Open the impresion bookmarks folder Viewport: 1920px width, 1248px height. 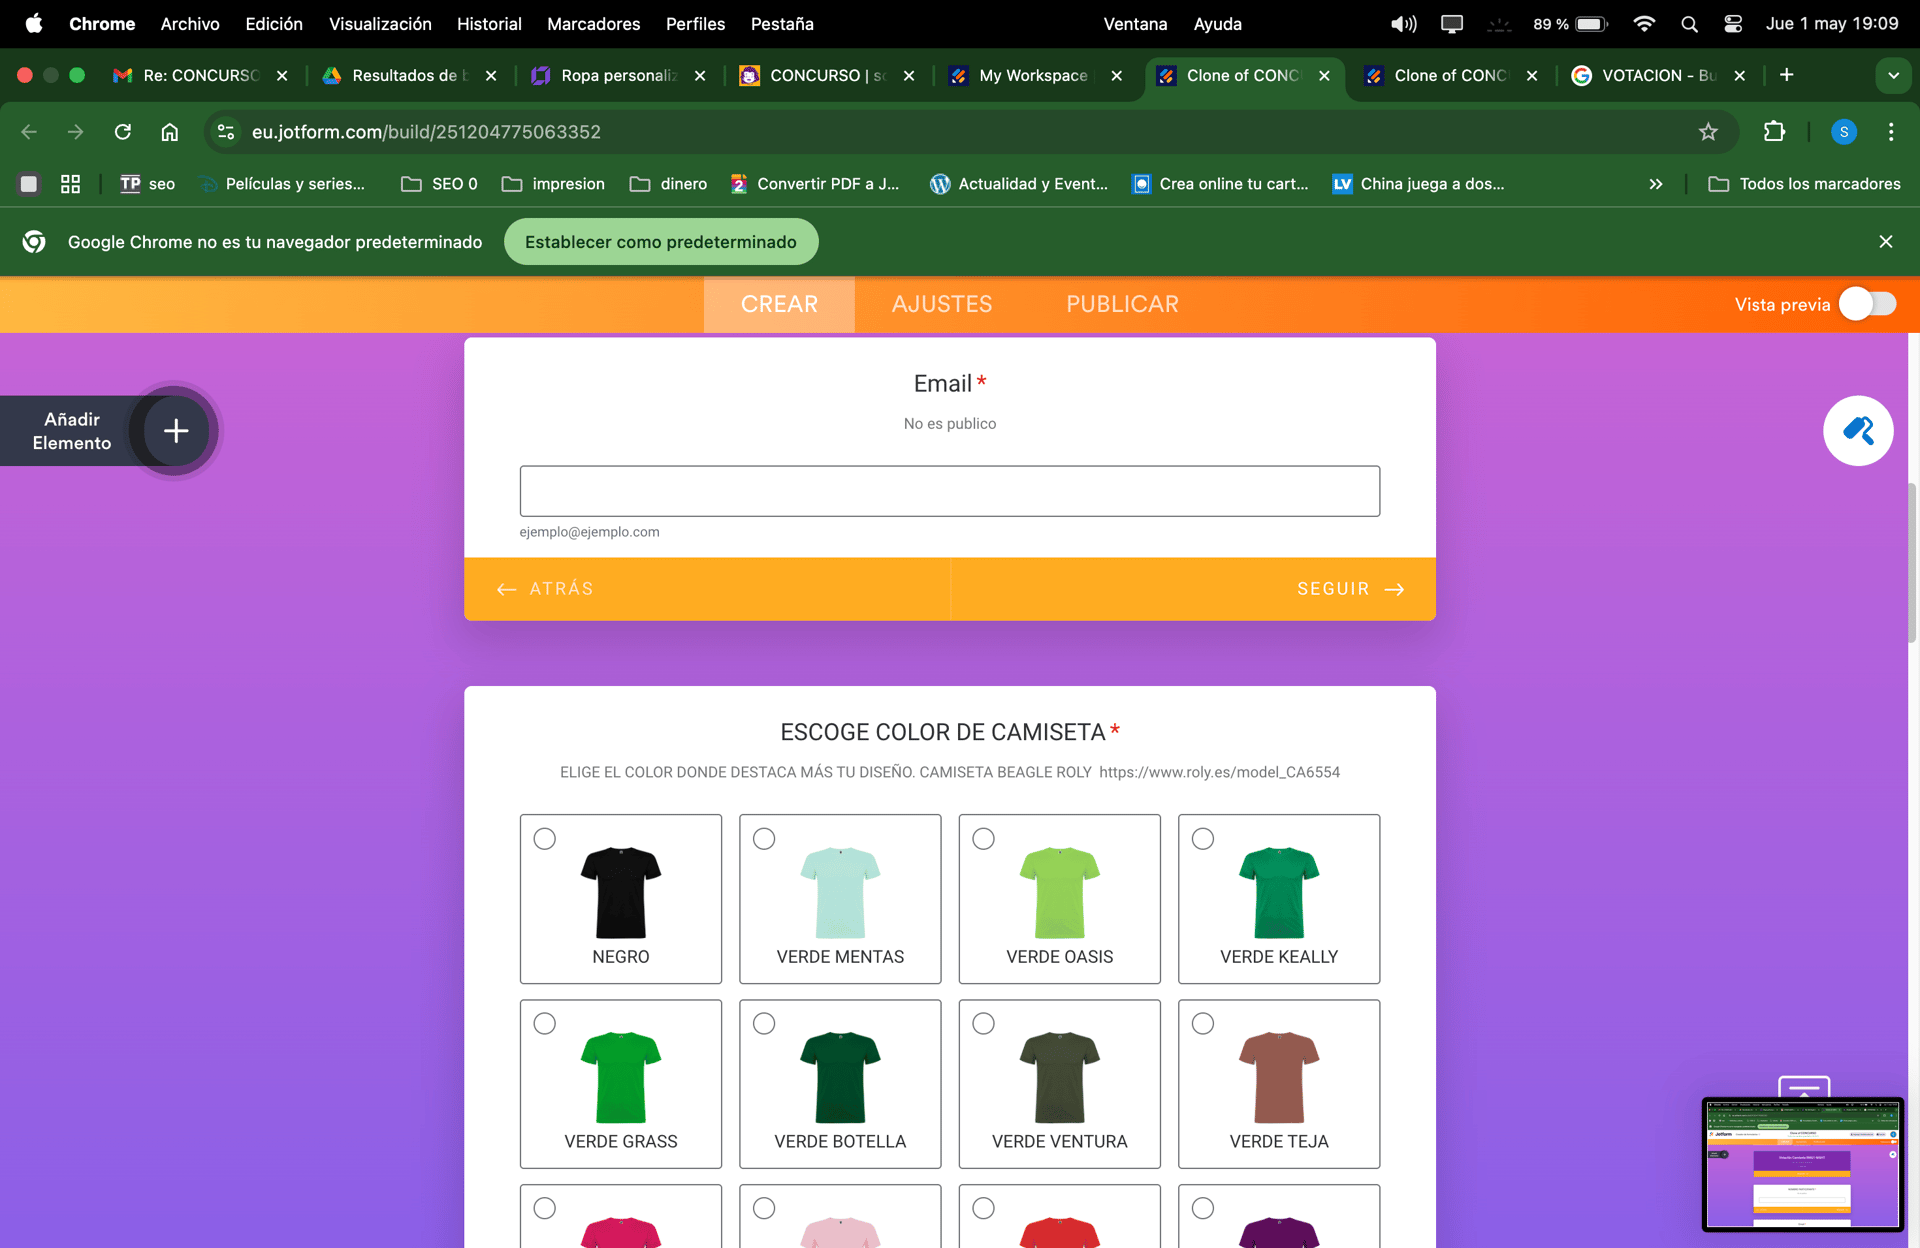point(553,184)
